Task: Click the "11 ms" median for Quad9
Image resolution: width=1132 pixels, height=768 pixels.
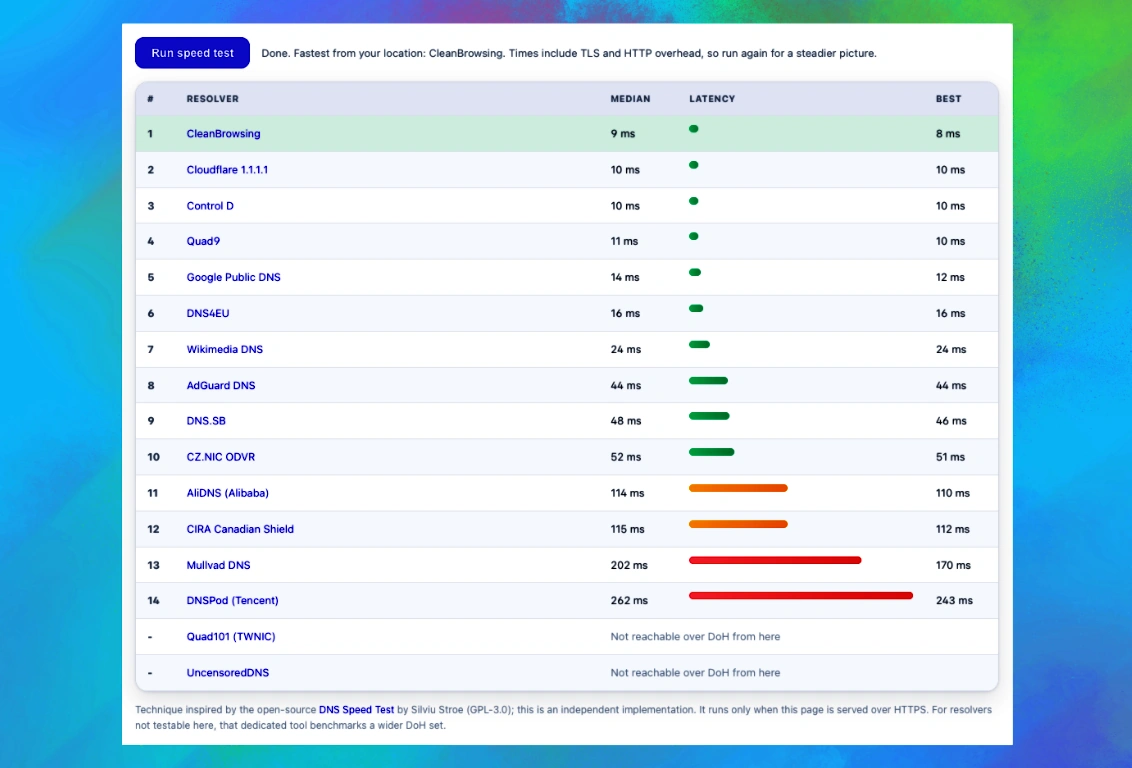Action: coord(624,241)
